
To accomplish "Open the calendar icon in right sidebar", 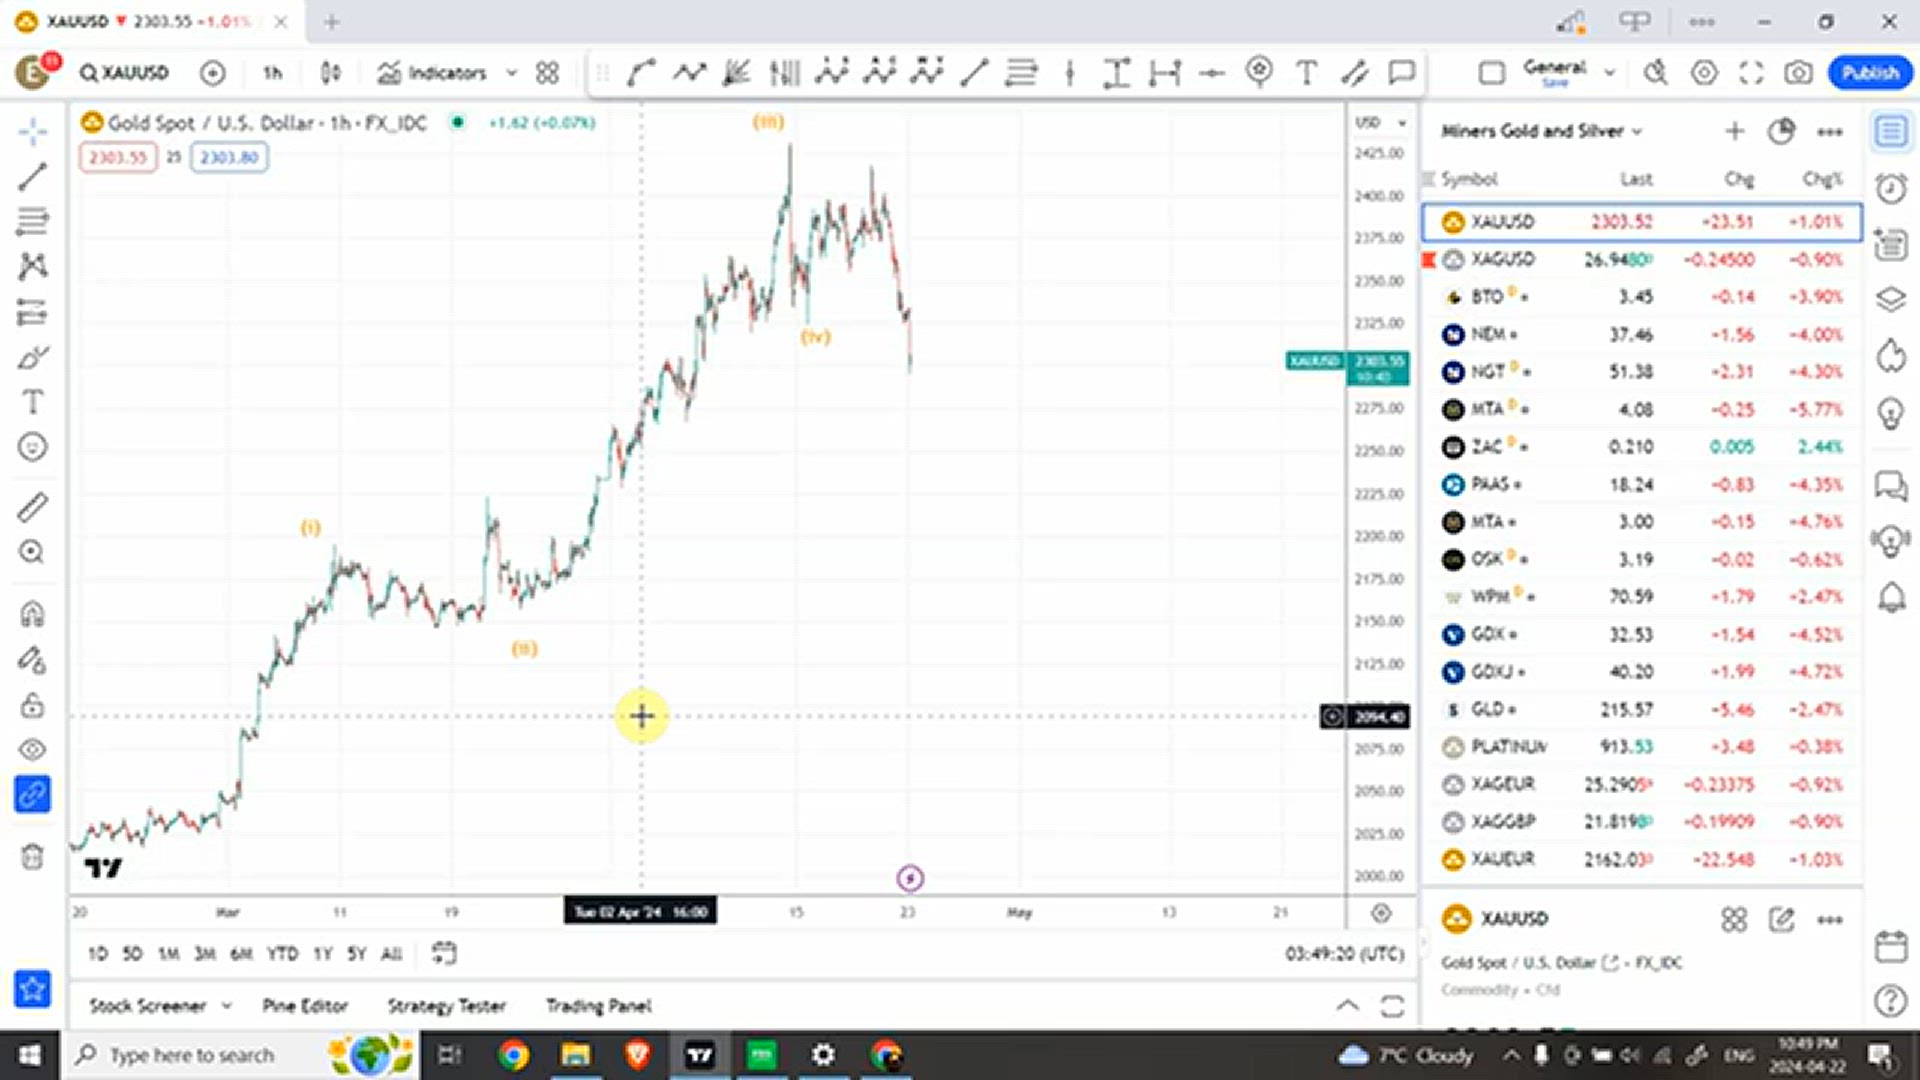I will [1891, 946].
